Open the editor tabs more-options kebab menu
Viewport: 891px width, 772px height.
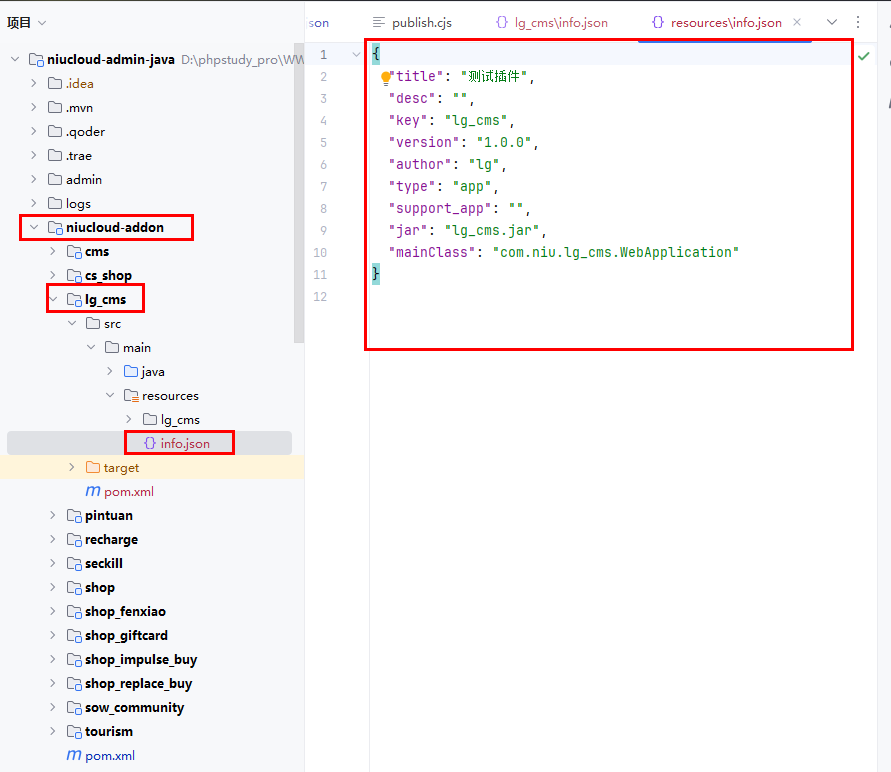tap(858, 22)
